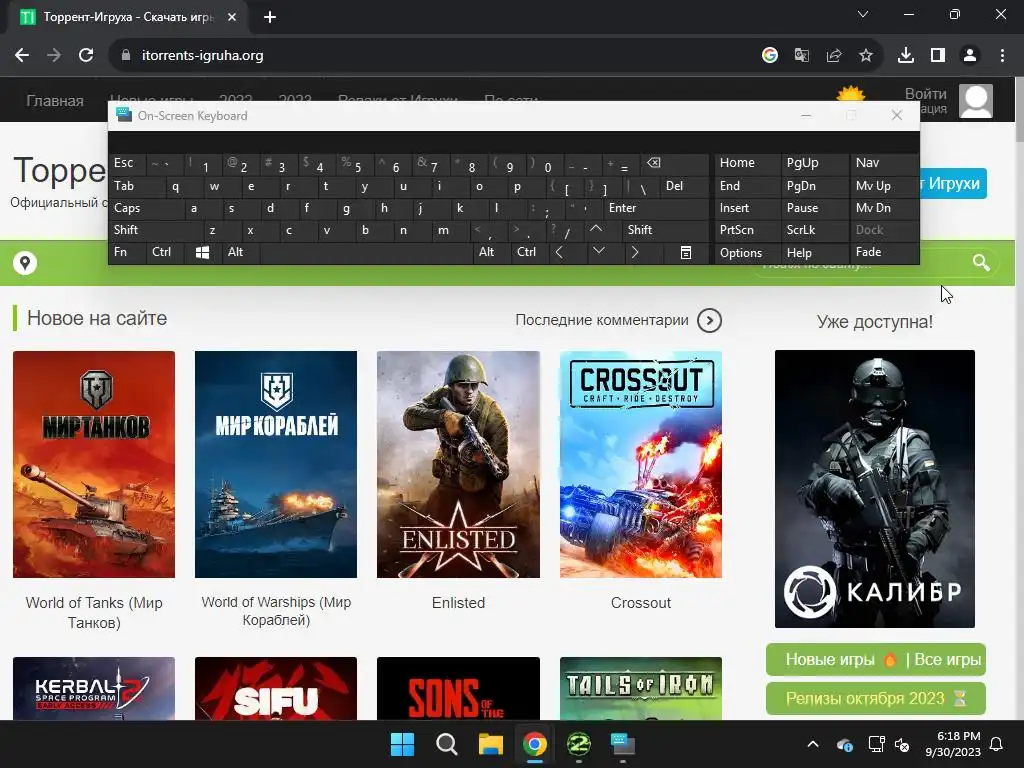Show hidden tray icons chevron
Screen dimensions: 1024x768
(x=813, y=744)
